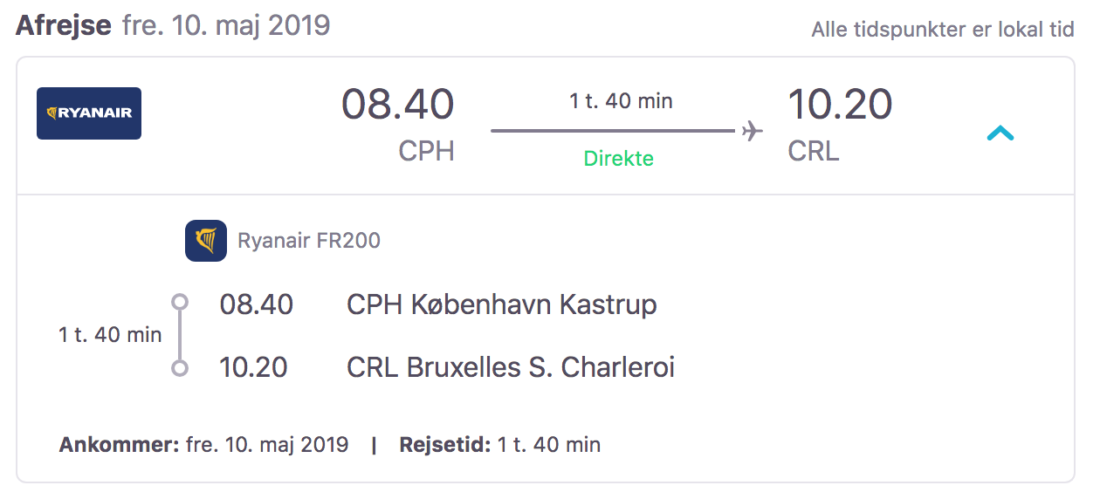The width and height of the screenshot is (1100, 499).
Task: Click the Ankommer arrival date text
Action: (204, 445)
